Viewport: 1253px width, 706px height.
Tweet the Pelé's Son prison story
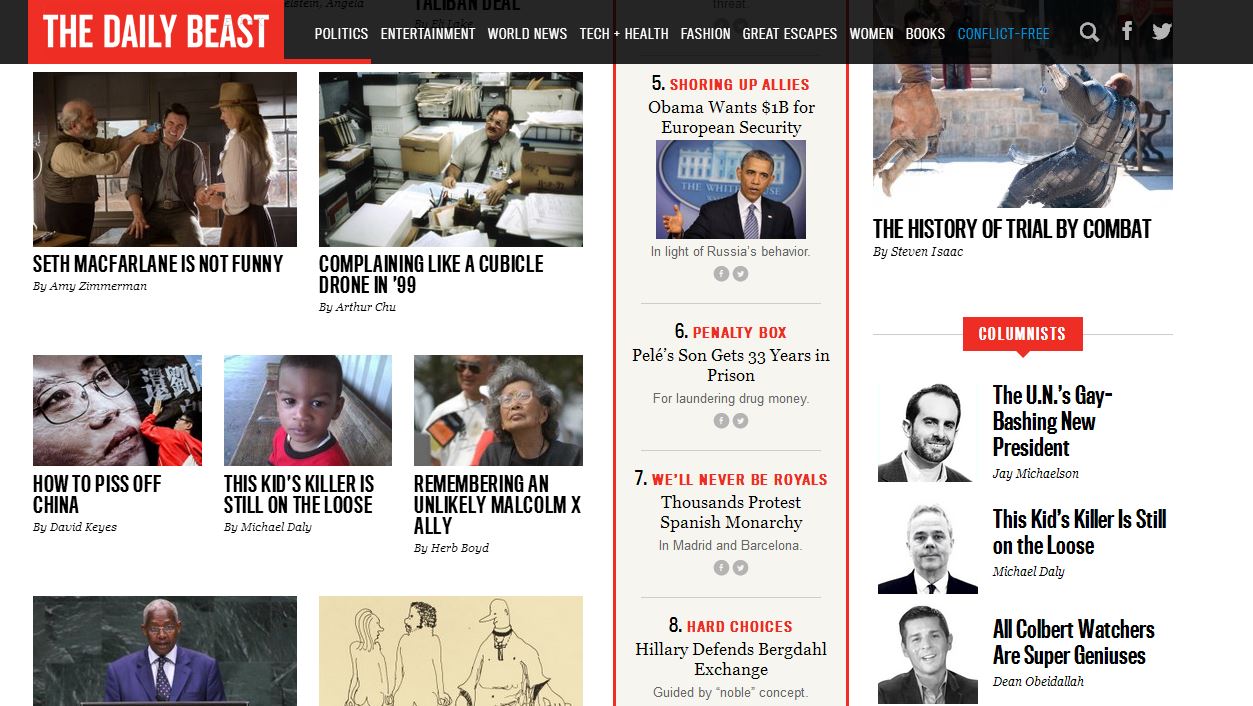tap(741, 421)
